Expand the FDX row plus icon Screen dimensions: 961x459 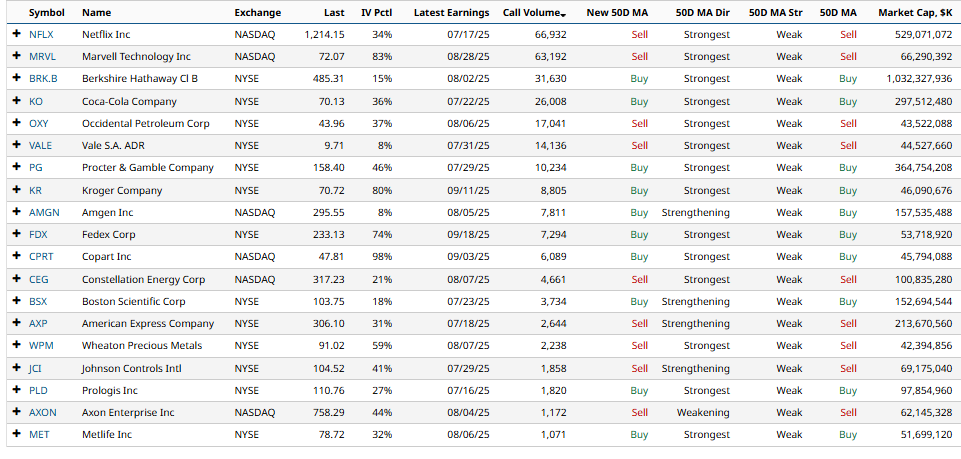17,234
